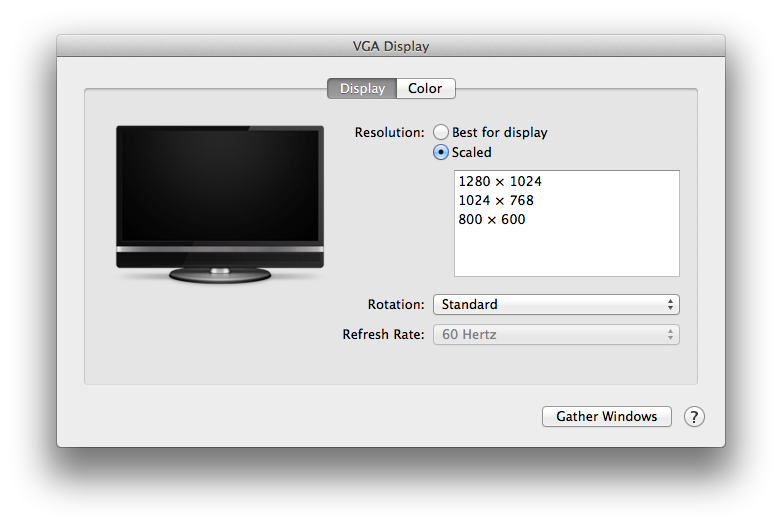The height and width of the screenshot is (526, 782).
Task: Click the Refresh Rate label text
Action: point(383,335)
